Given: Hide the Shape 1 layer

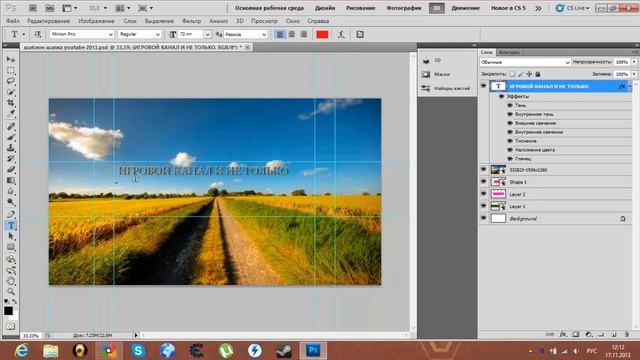Looking at the screenshot, I should (484, 182).
